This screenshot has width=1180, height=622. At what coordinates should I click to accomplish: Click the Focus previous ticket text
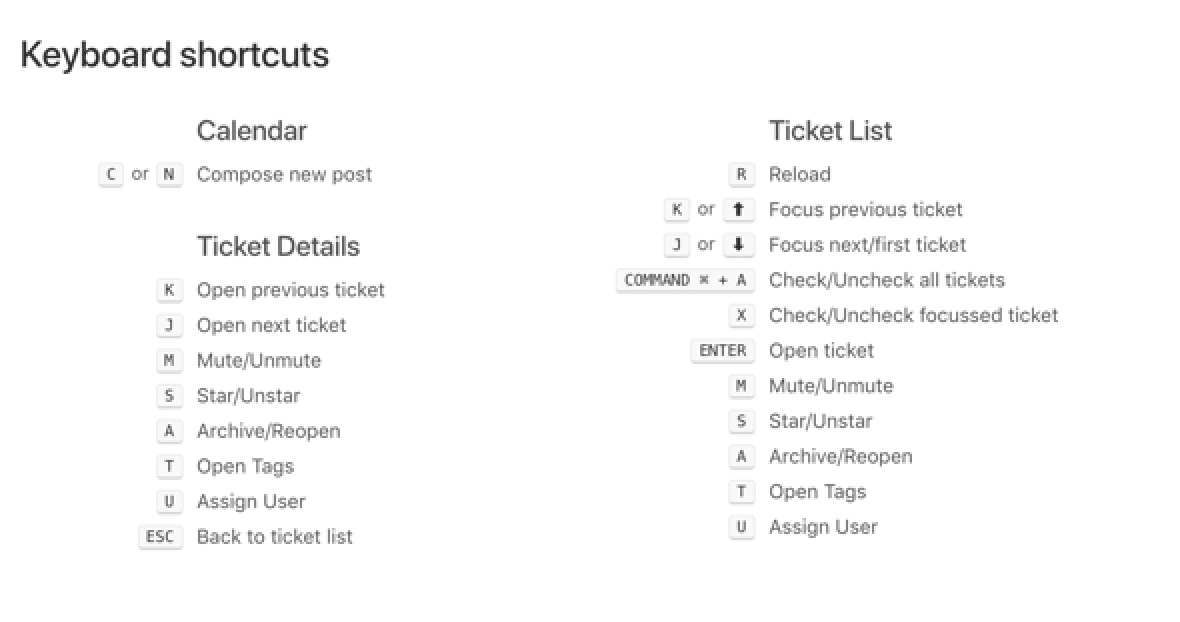pyautogui.click(x=865, y=210)
